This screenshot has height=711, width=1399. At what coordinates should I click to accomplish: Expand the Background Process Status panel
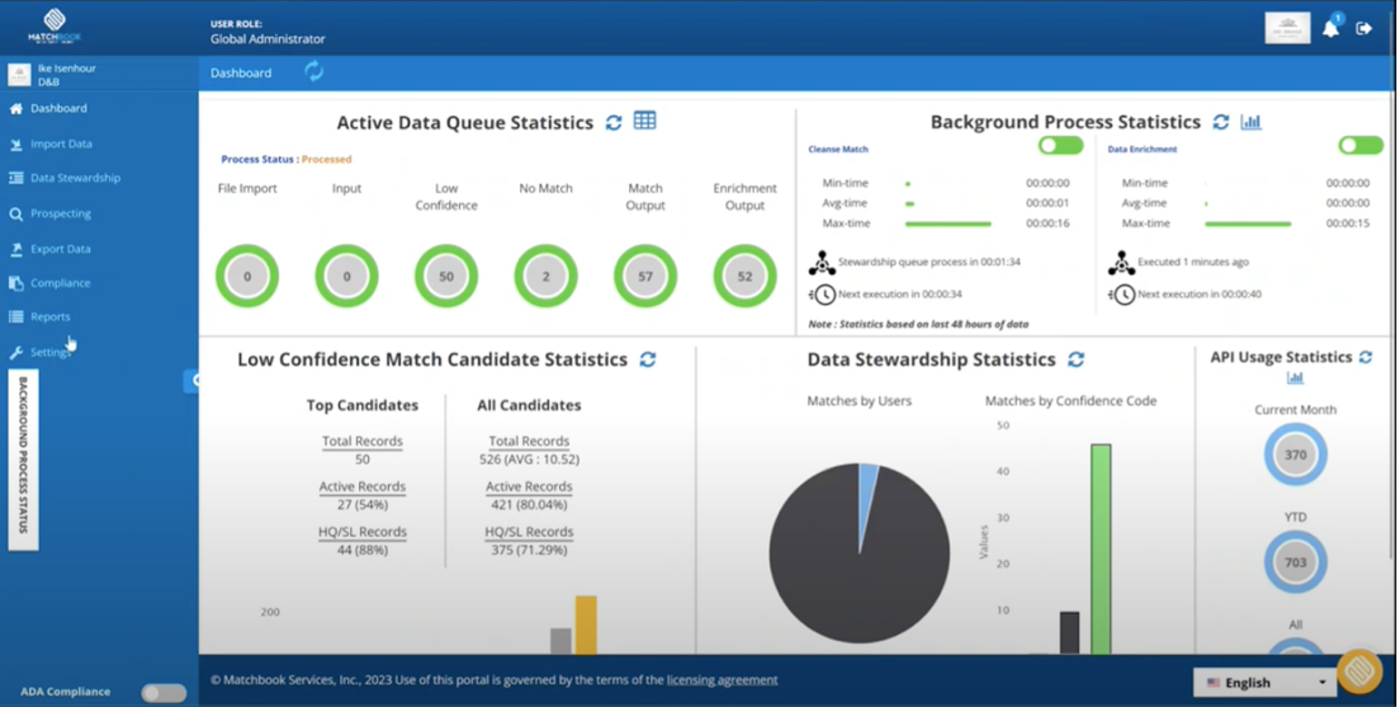23,460
